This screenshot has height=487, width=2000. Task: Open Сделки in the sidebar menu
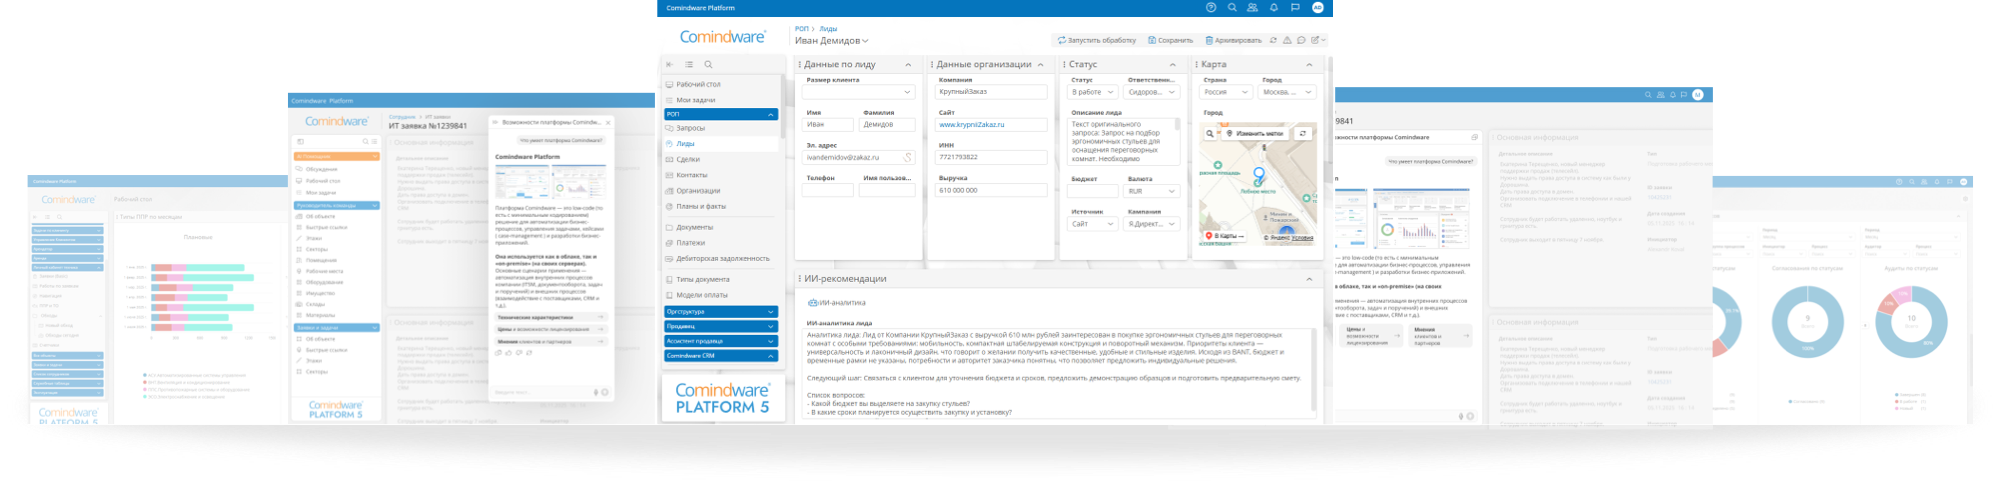(x=687, y=159)
